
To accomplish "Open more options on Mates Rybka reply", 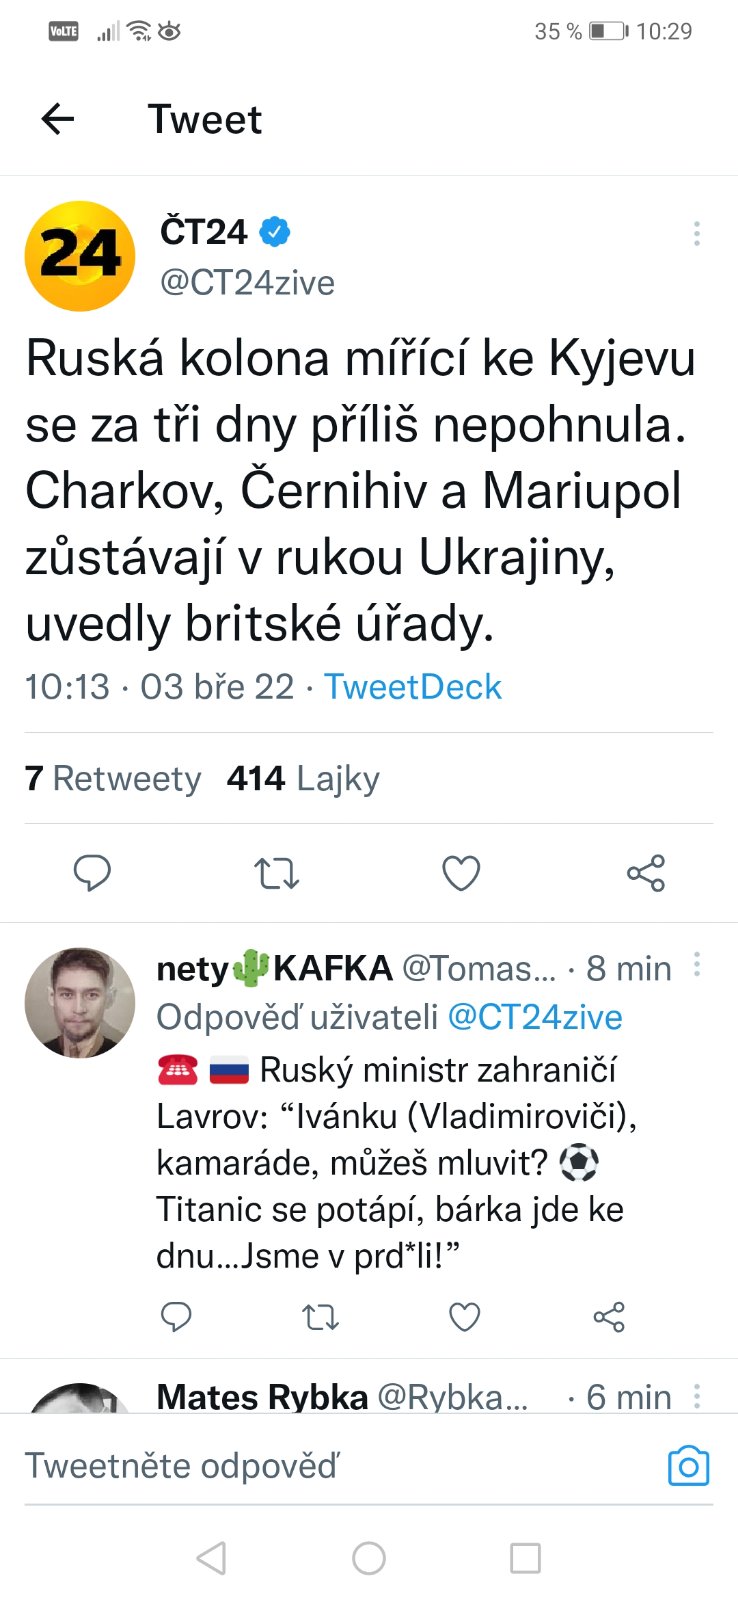I will [696, 1395].
